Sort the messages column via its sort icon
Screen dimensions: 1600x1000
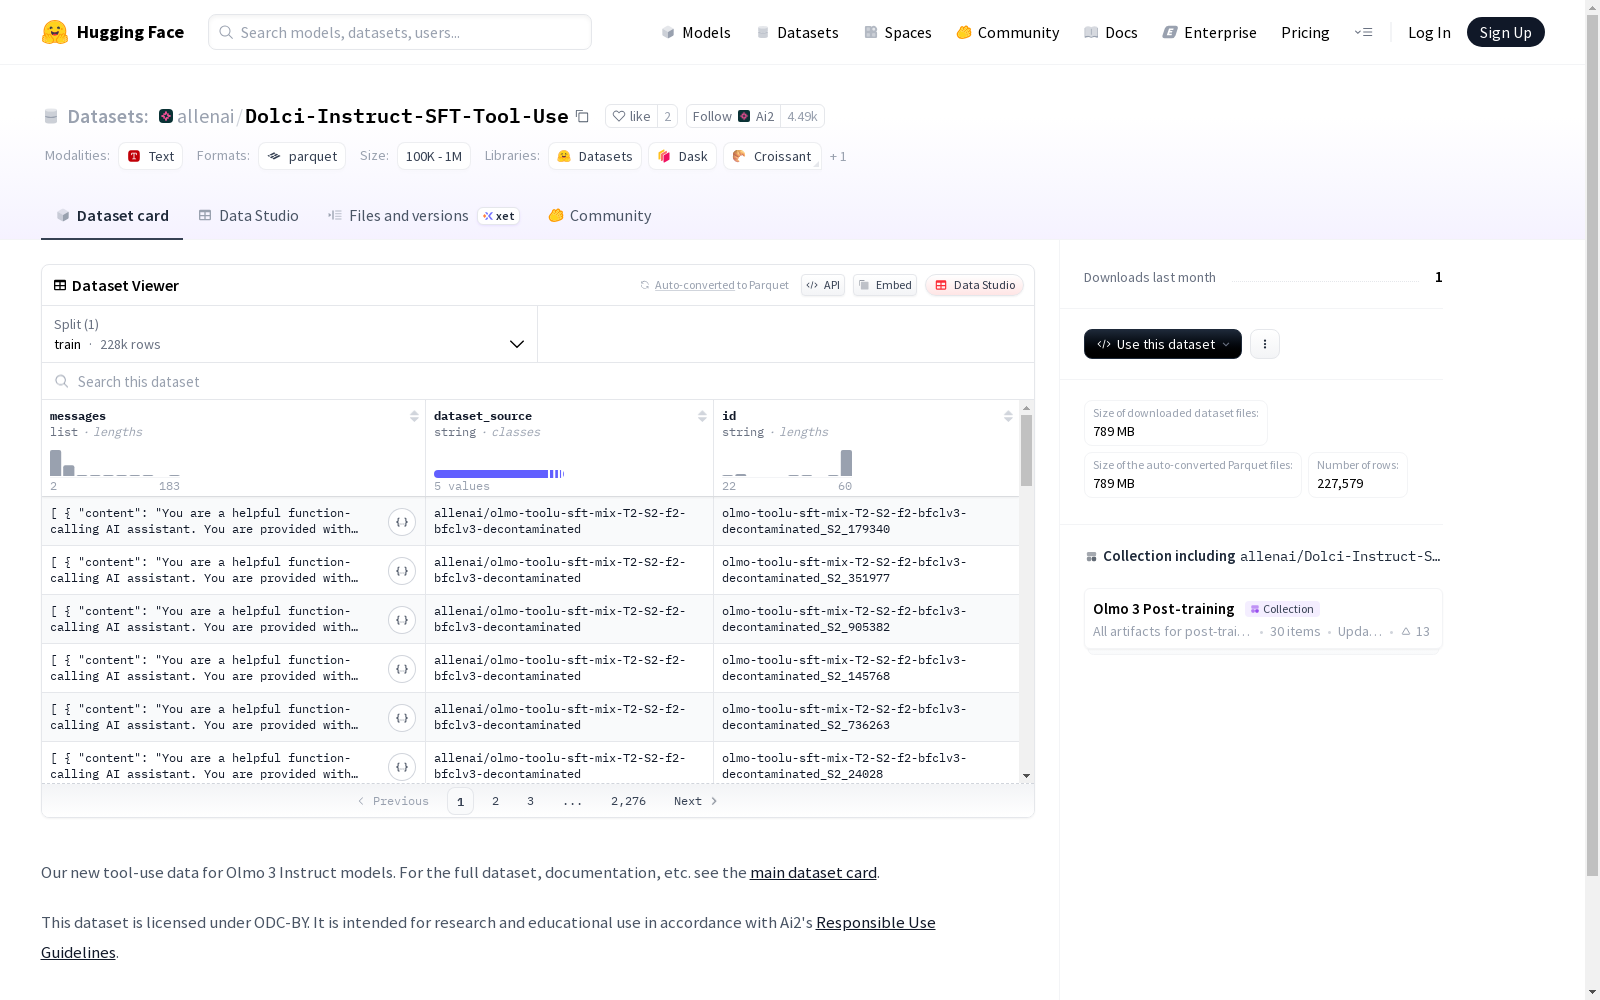coord(414,416)
